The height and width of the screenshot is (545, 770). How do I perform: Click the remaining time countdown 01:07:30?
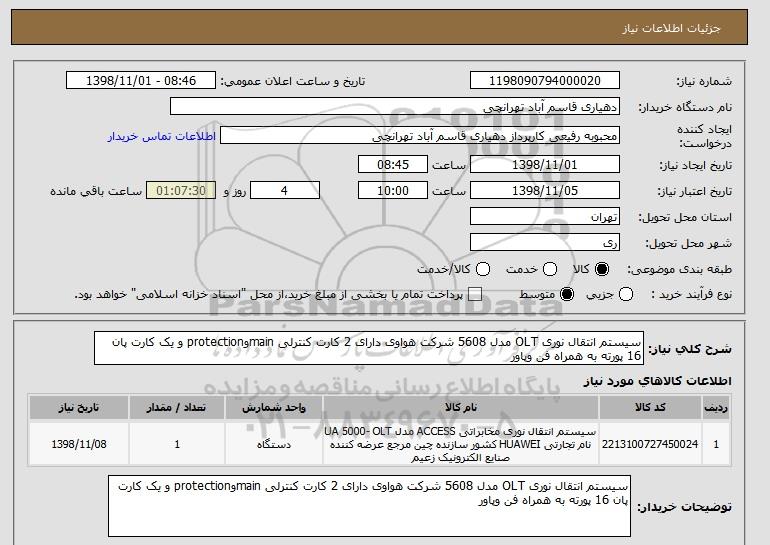pos(181,191)
